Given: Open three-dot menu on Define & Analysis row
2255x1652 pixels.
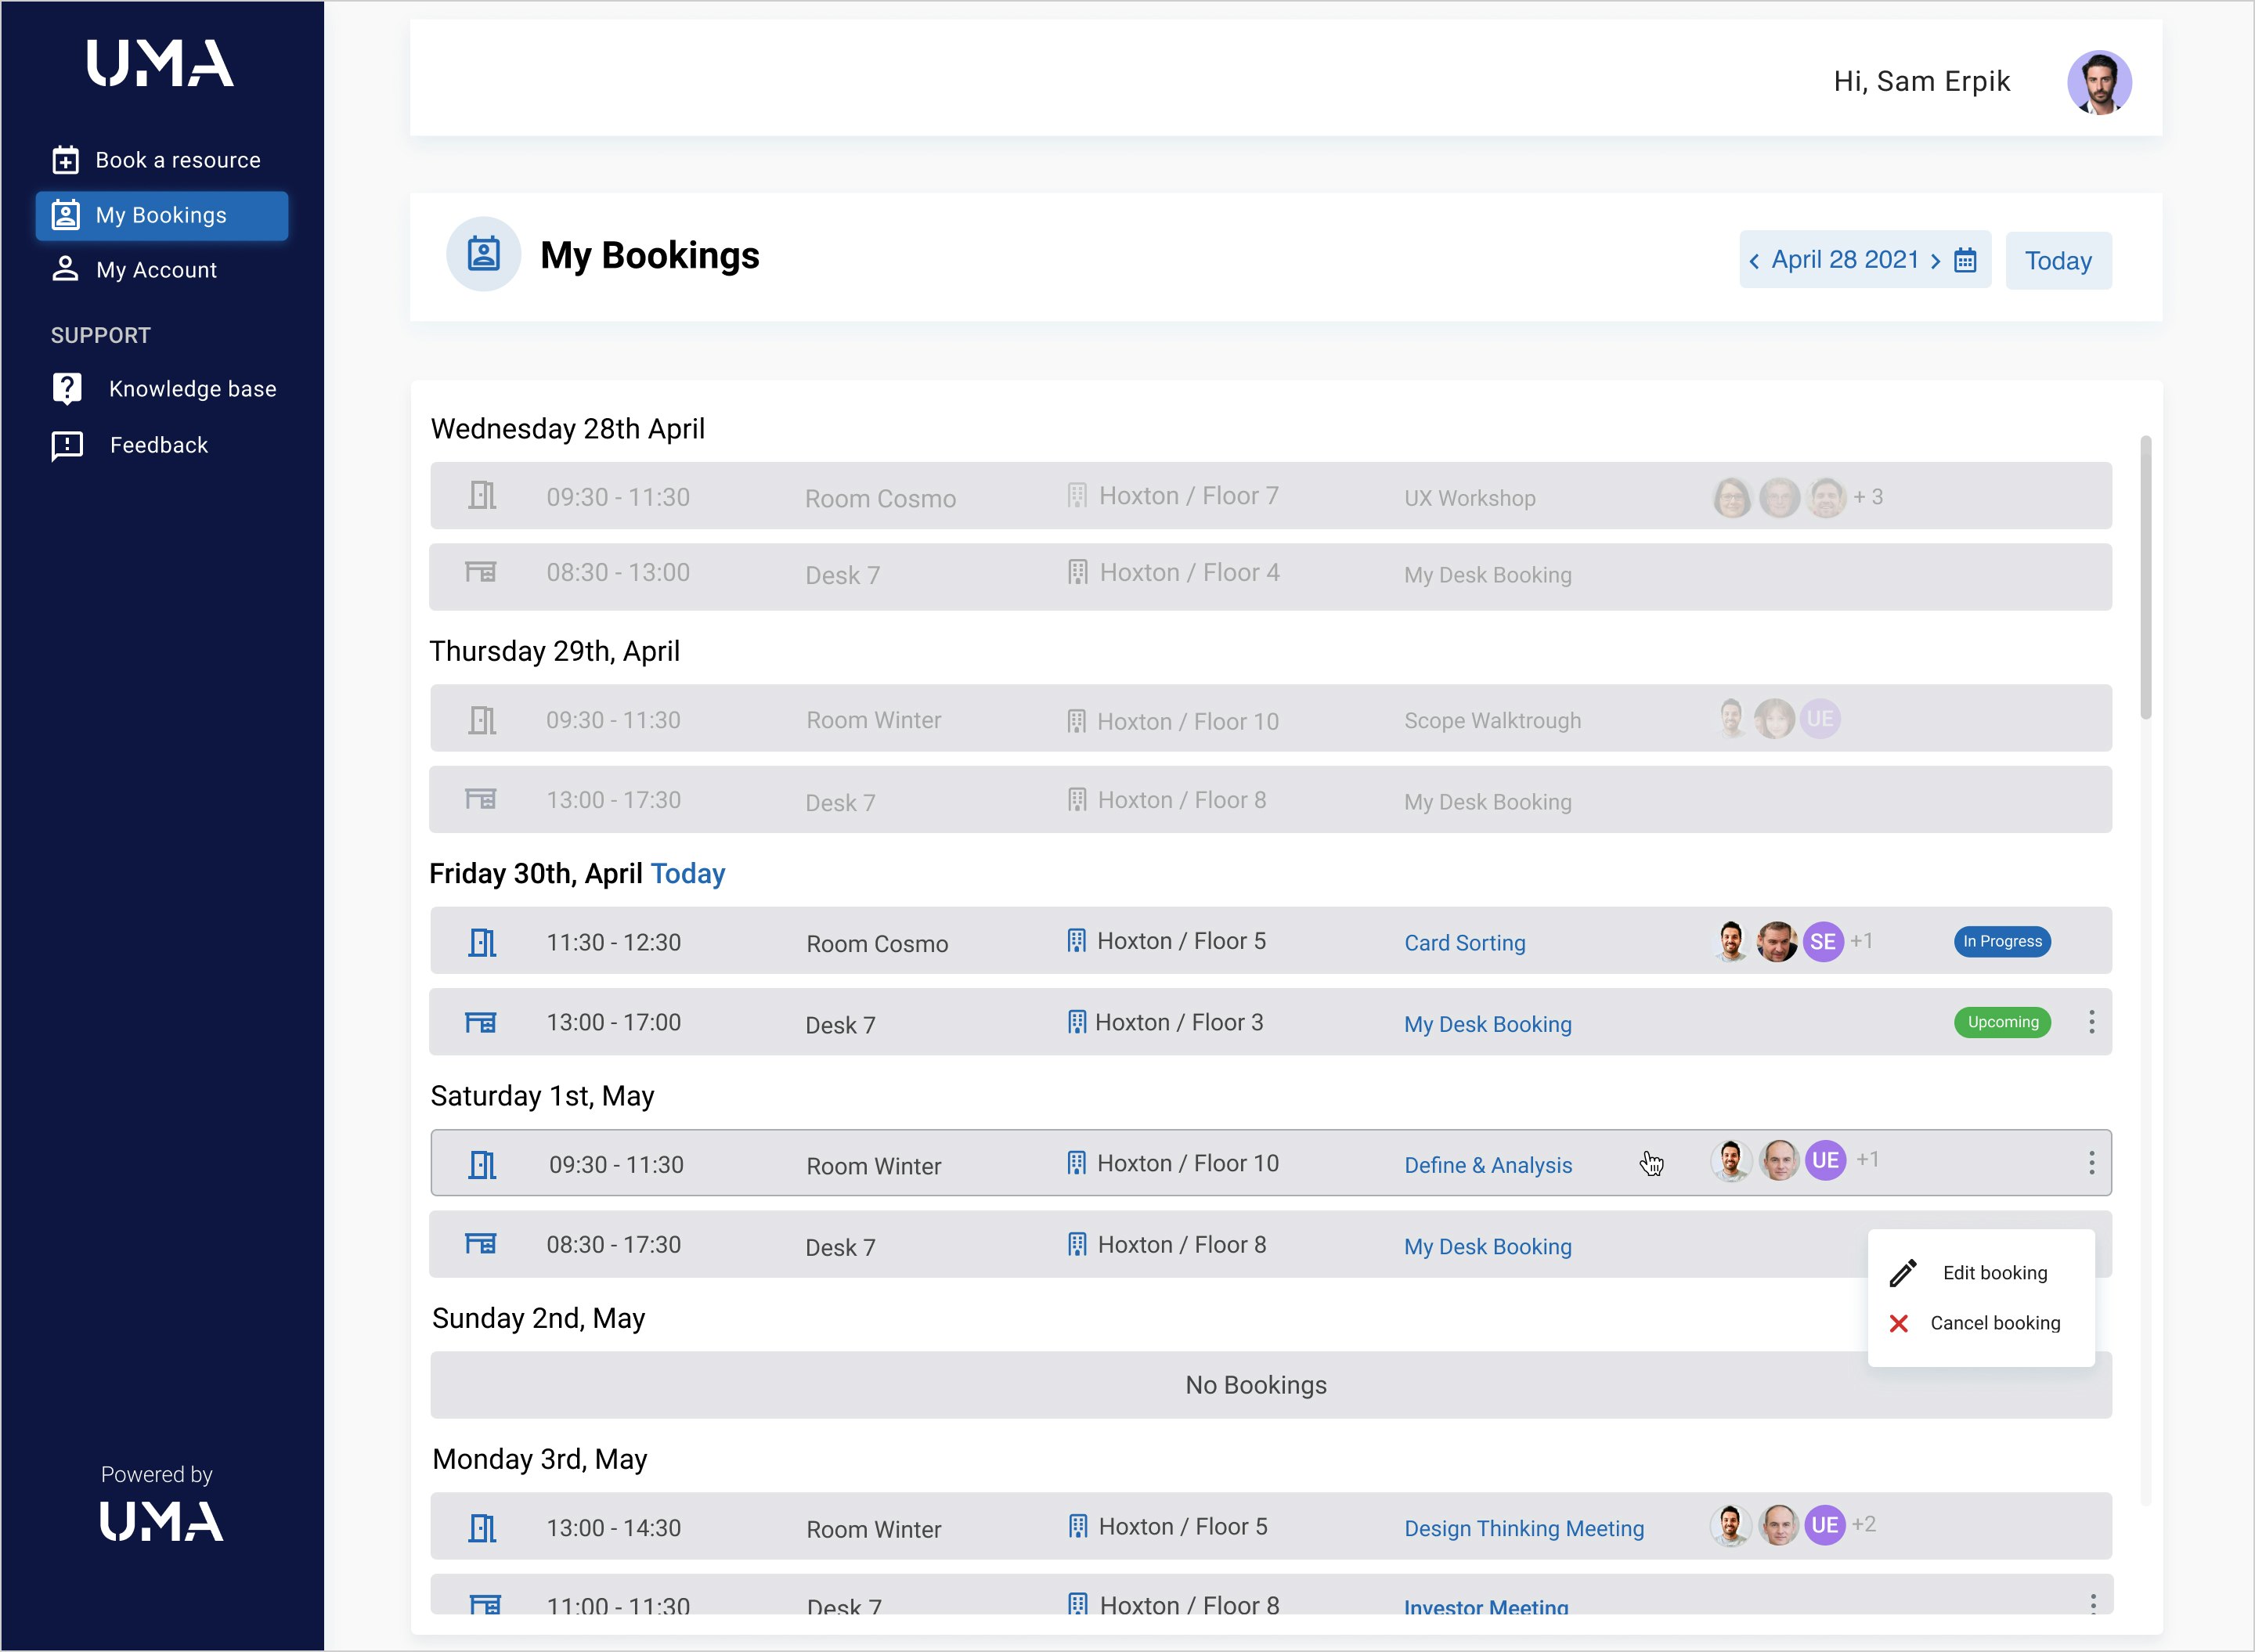Looking at the screenshot, I should click(x=2091, y=1163).
